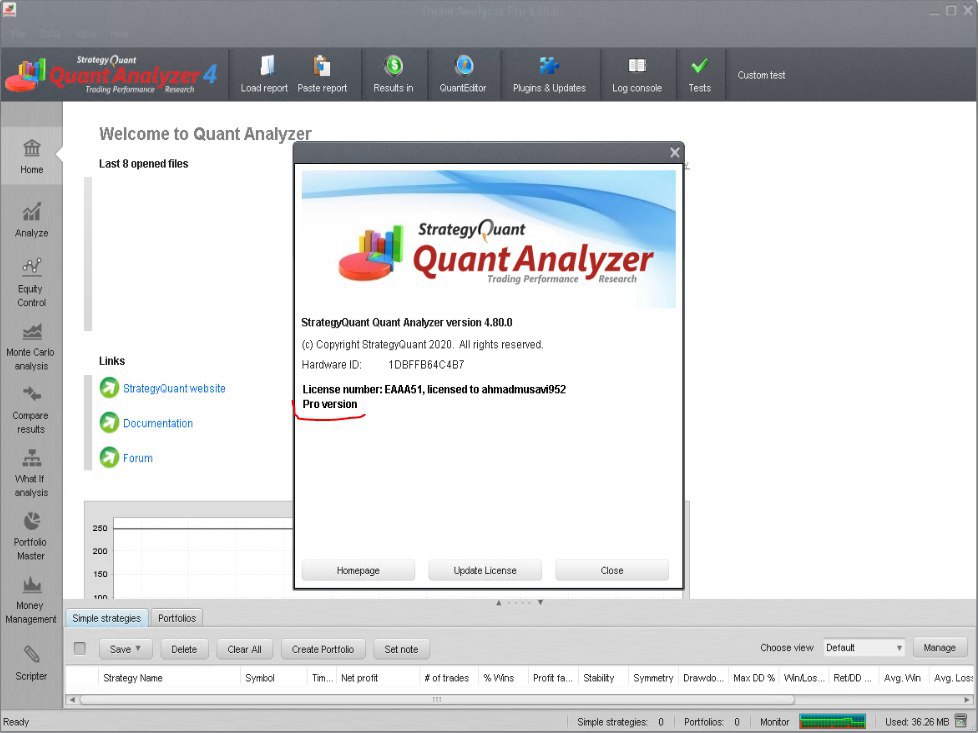The height and width of the screenshot is (733, 979).
Task: Open Plugins & Updates
Action: (x=549, y=74)
